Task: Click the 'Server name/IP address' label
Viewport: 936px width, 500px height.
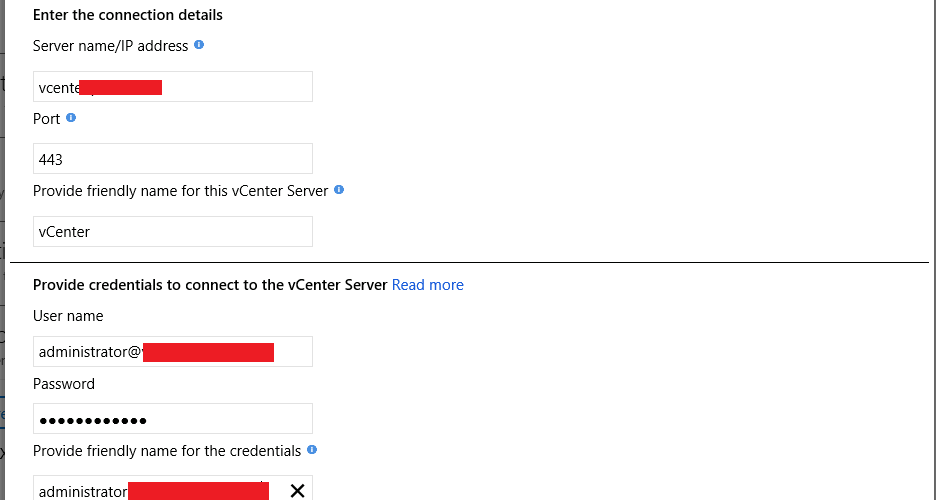Action: [110, 46]
